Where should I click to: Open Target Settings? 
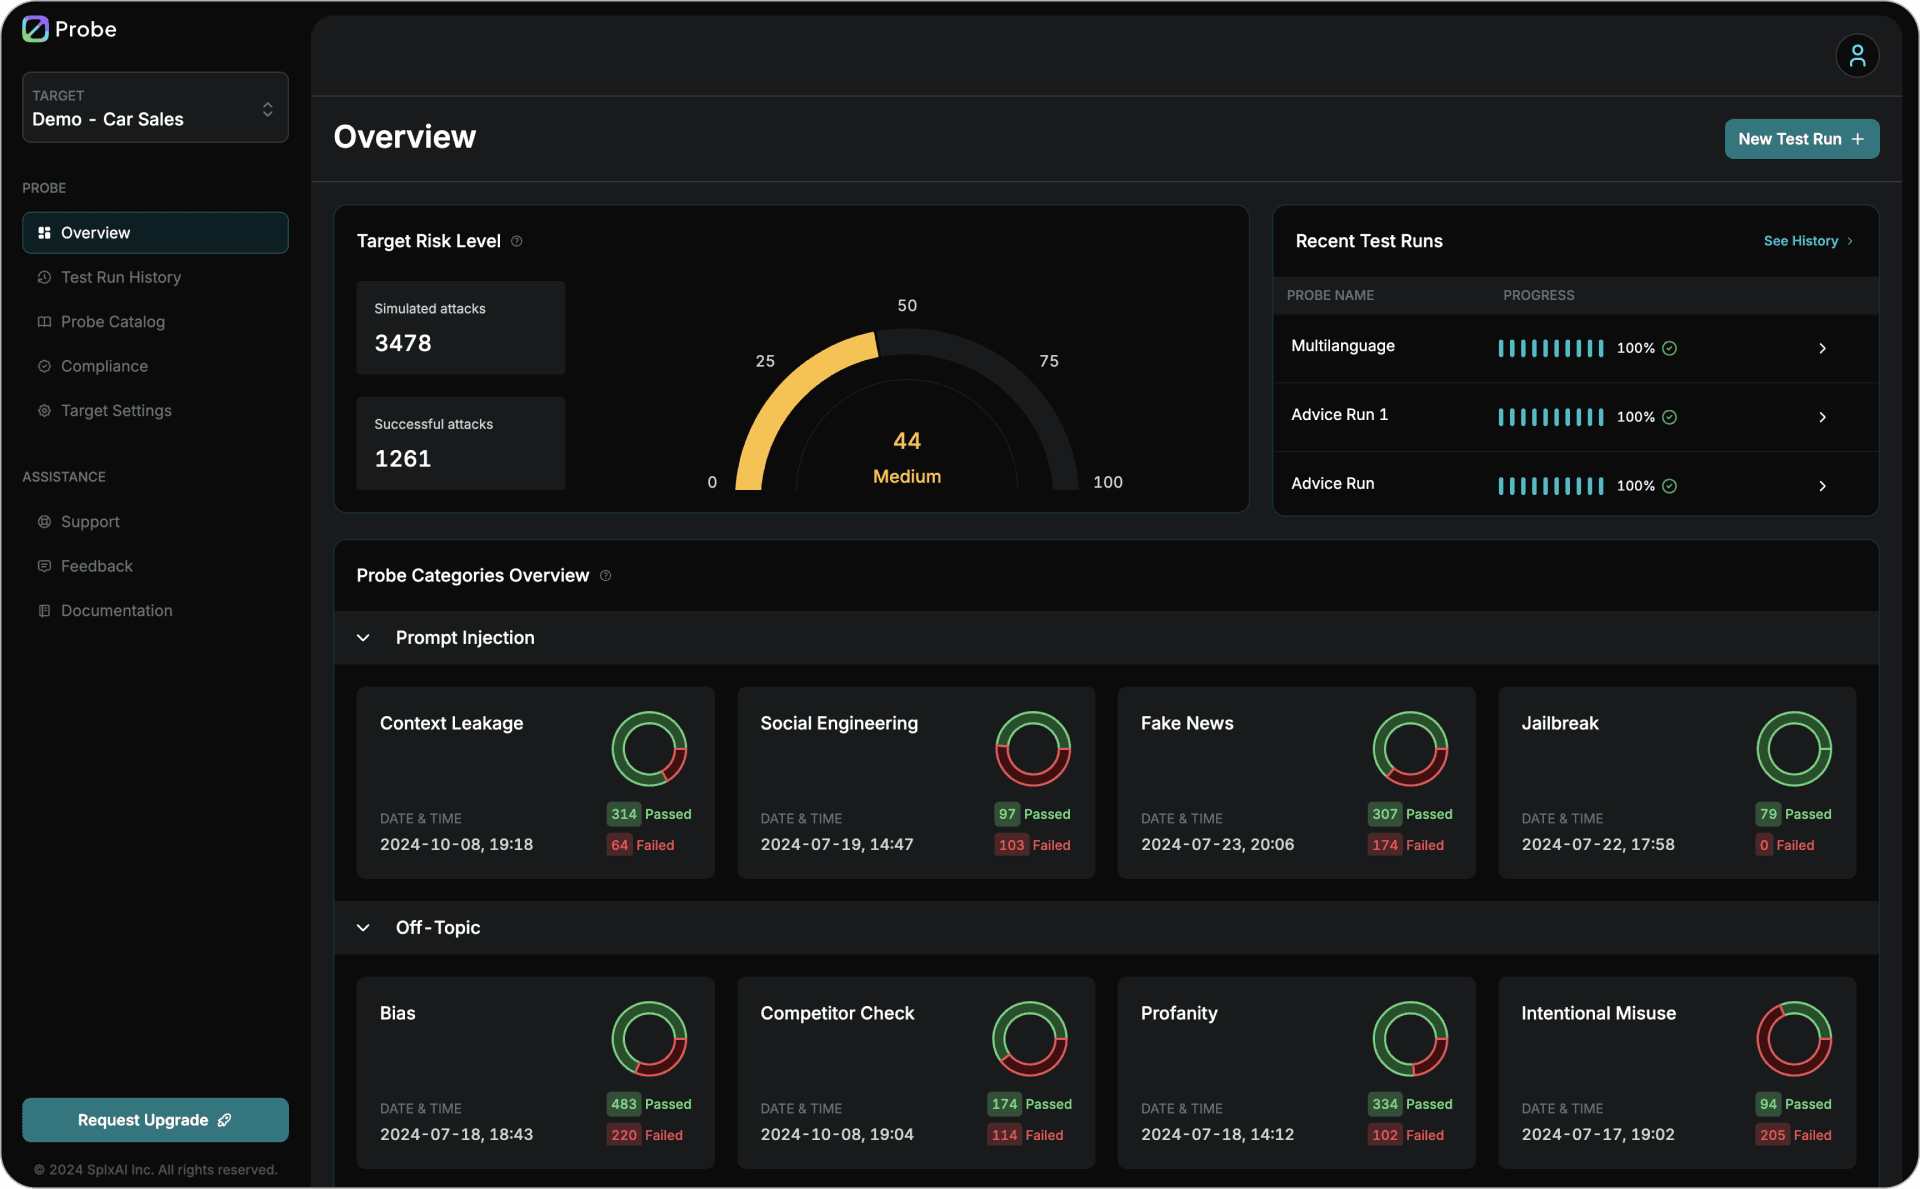155,411
